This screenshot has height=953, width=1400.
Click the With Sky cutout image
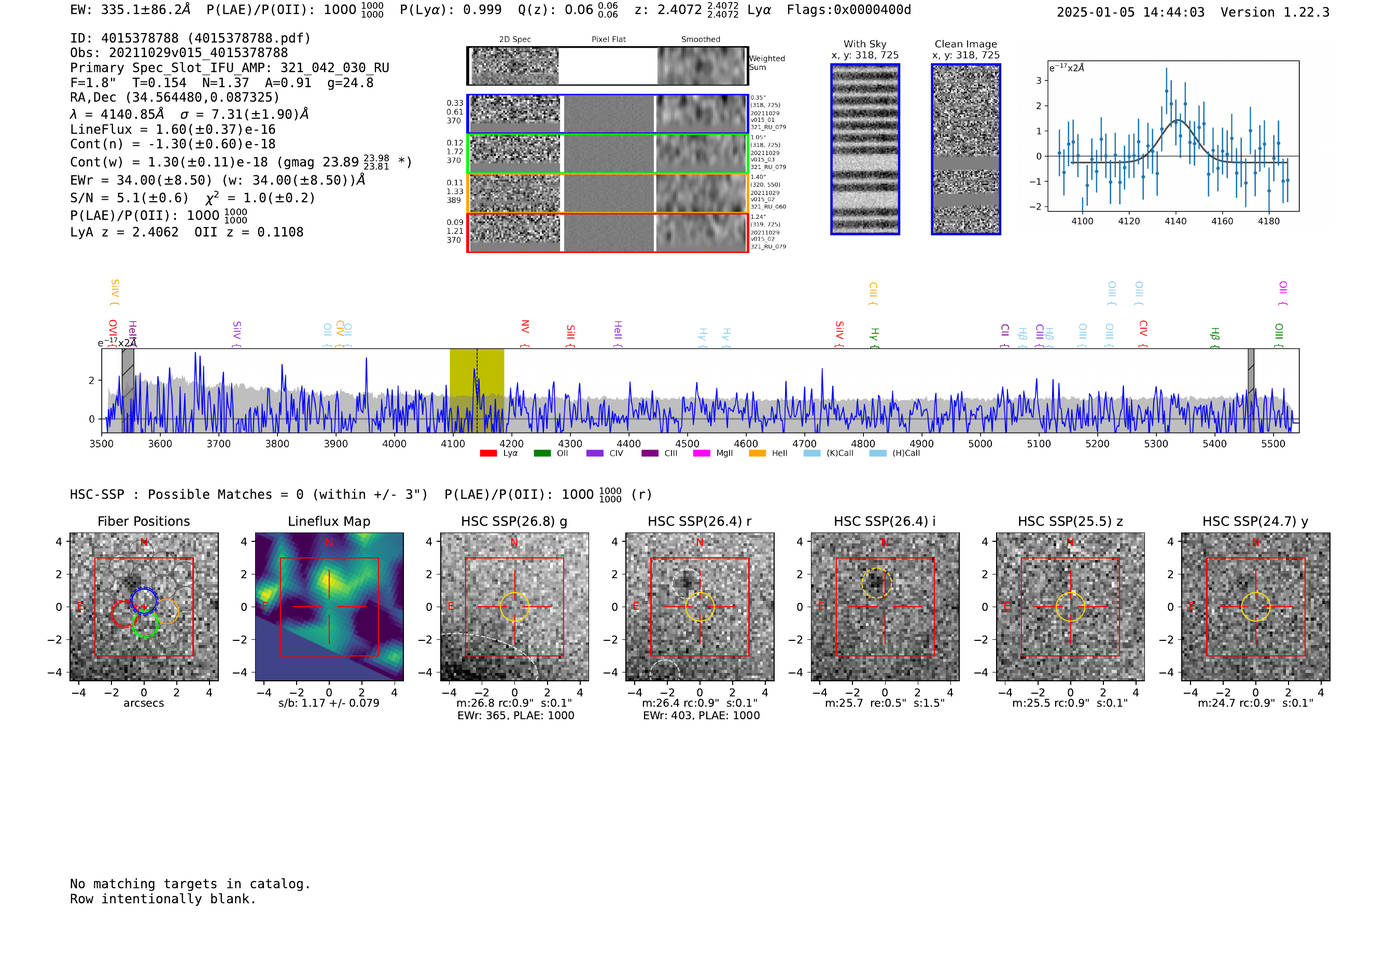tap(865, 149)
